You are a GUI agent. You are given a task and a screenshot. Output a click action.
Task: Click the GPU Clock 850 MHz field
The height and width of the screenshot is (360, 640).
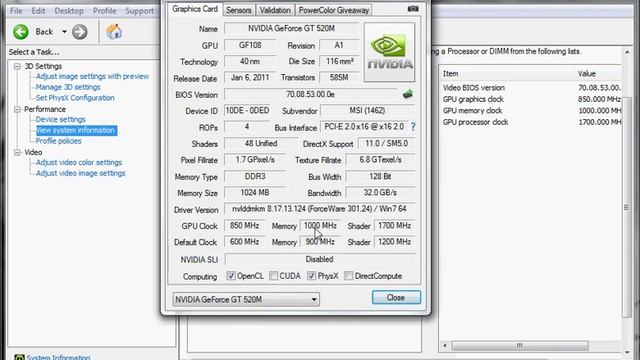(244, 226)
